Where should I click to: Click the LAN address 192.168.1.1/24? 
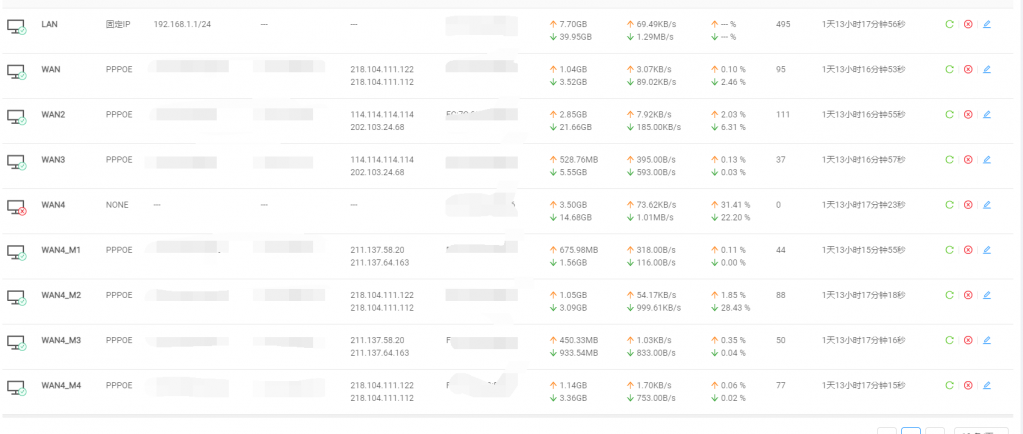click(182, 24)
